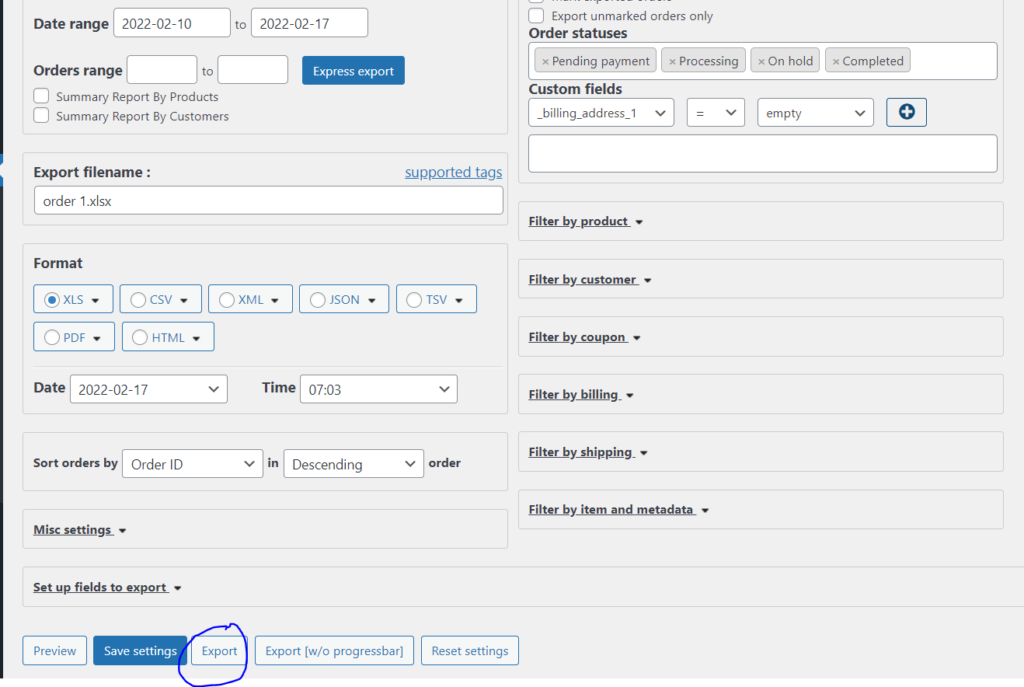Open the _billing_address_1 custom field dropdown

(x=601, y=113)
